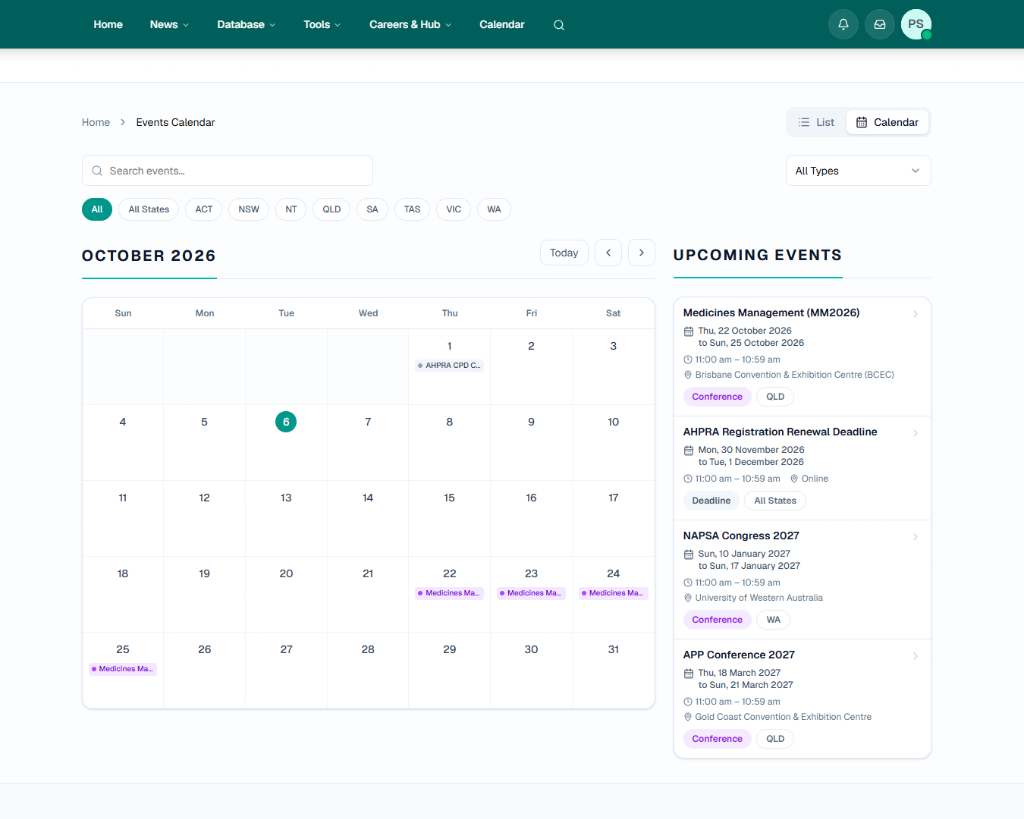Filter events by WA chip

(x=494, y=210)
